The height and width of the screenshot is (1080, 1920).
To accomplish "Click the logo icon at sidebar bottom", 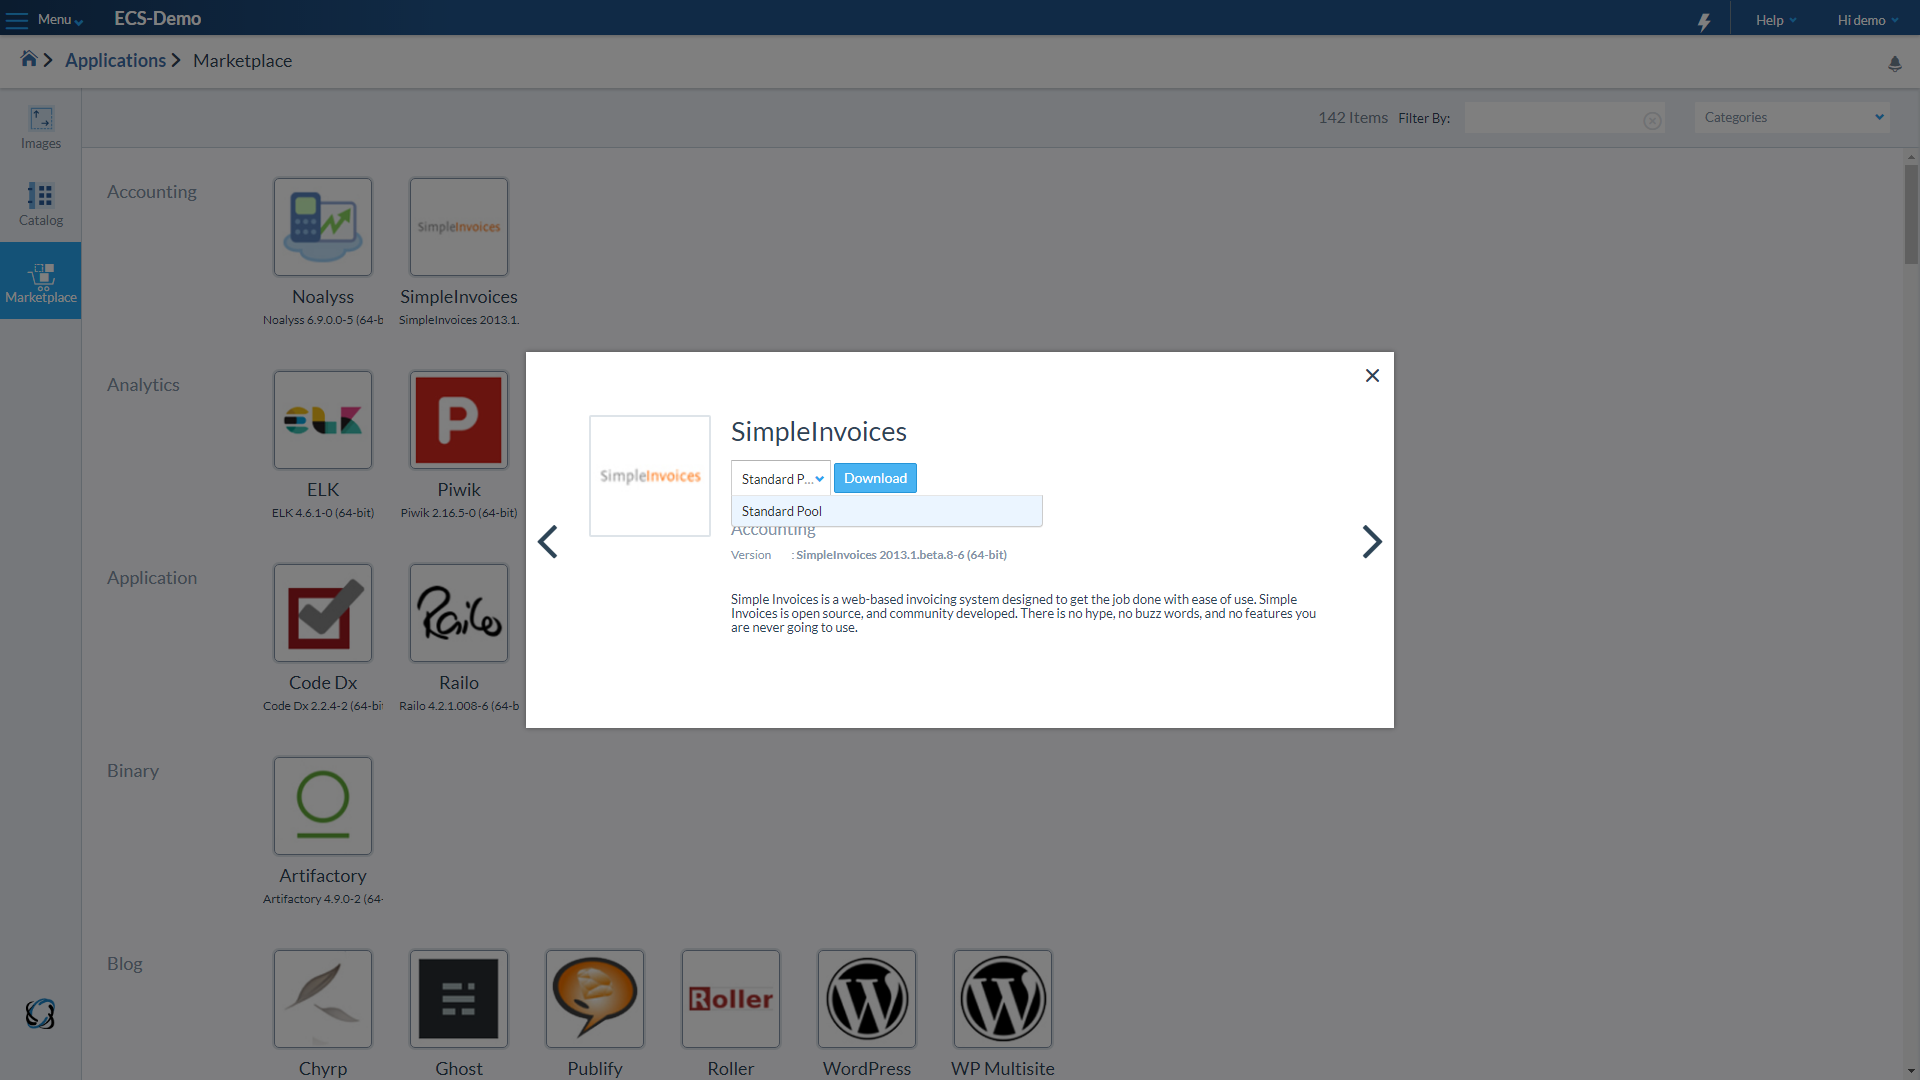I will [x=40, y=1014].
